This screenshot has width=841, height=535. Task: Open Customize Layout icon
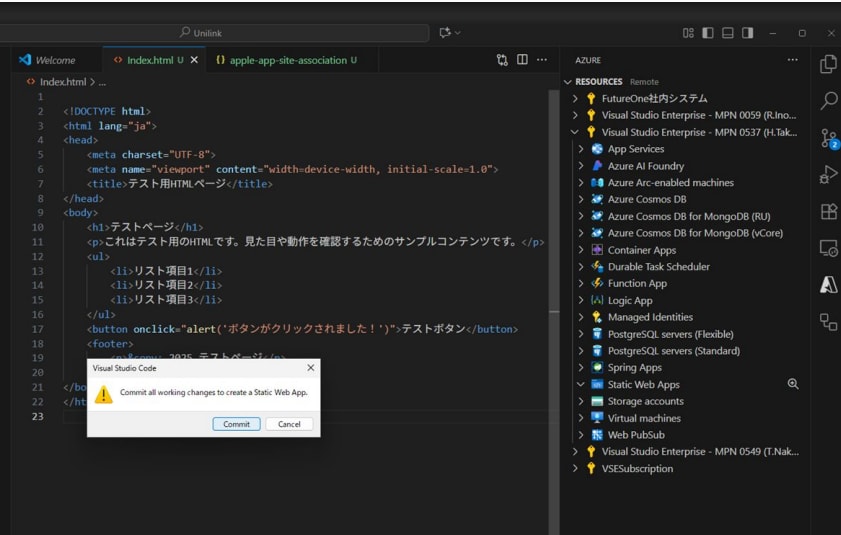point(688,33)
